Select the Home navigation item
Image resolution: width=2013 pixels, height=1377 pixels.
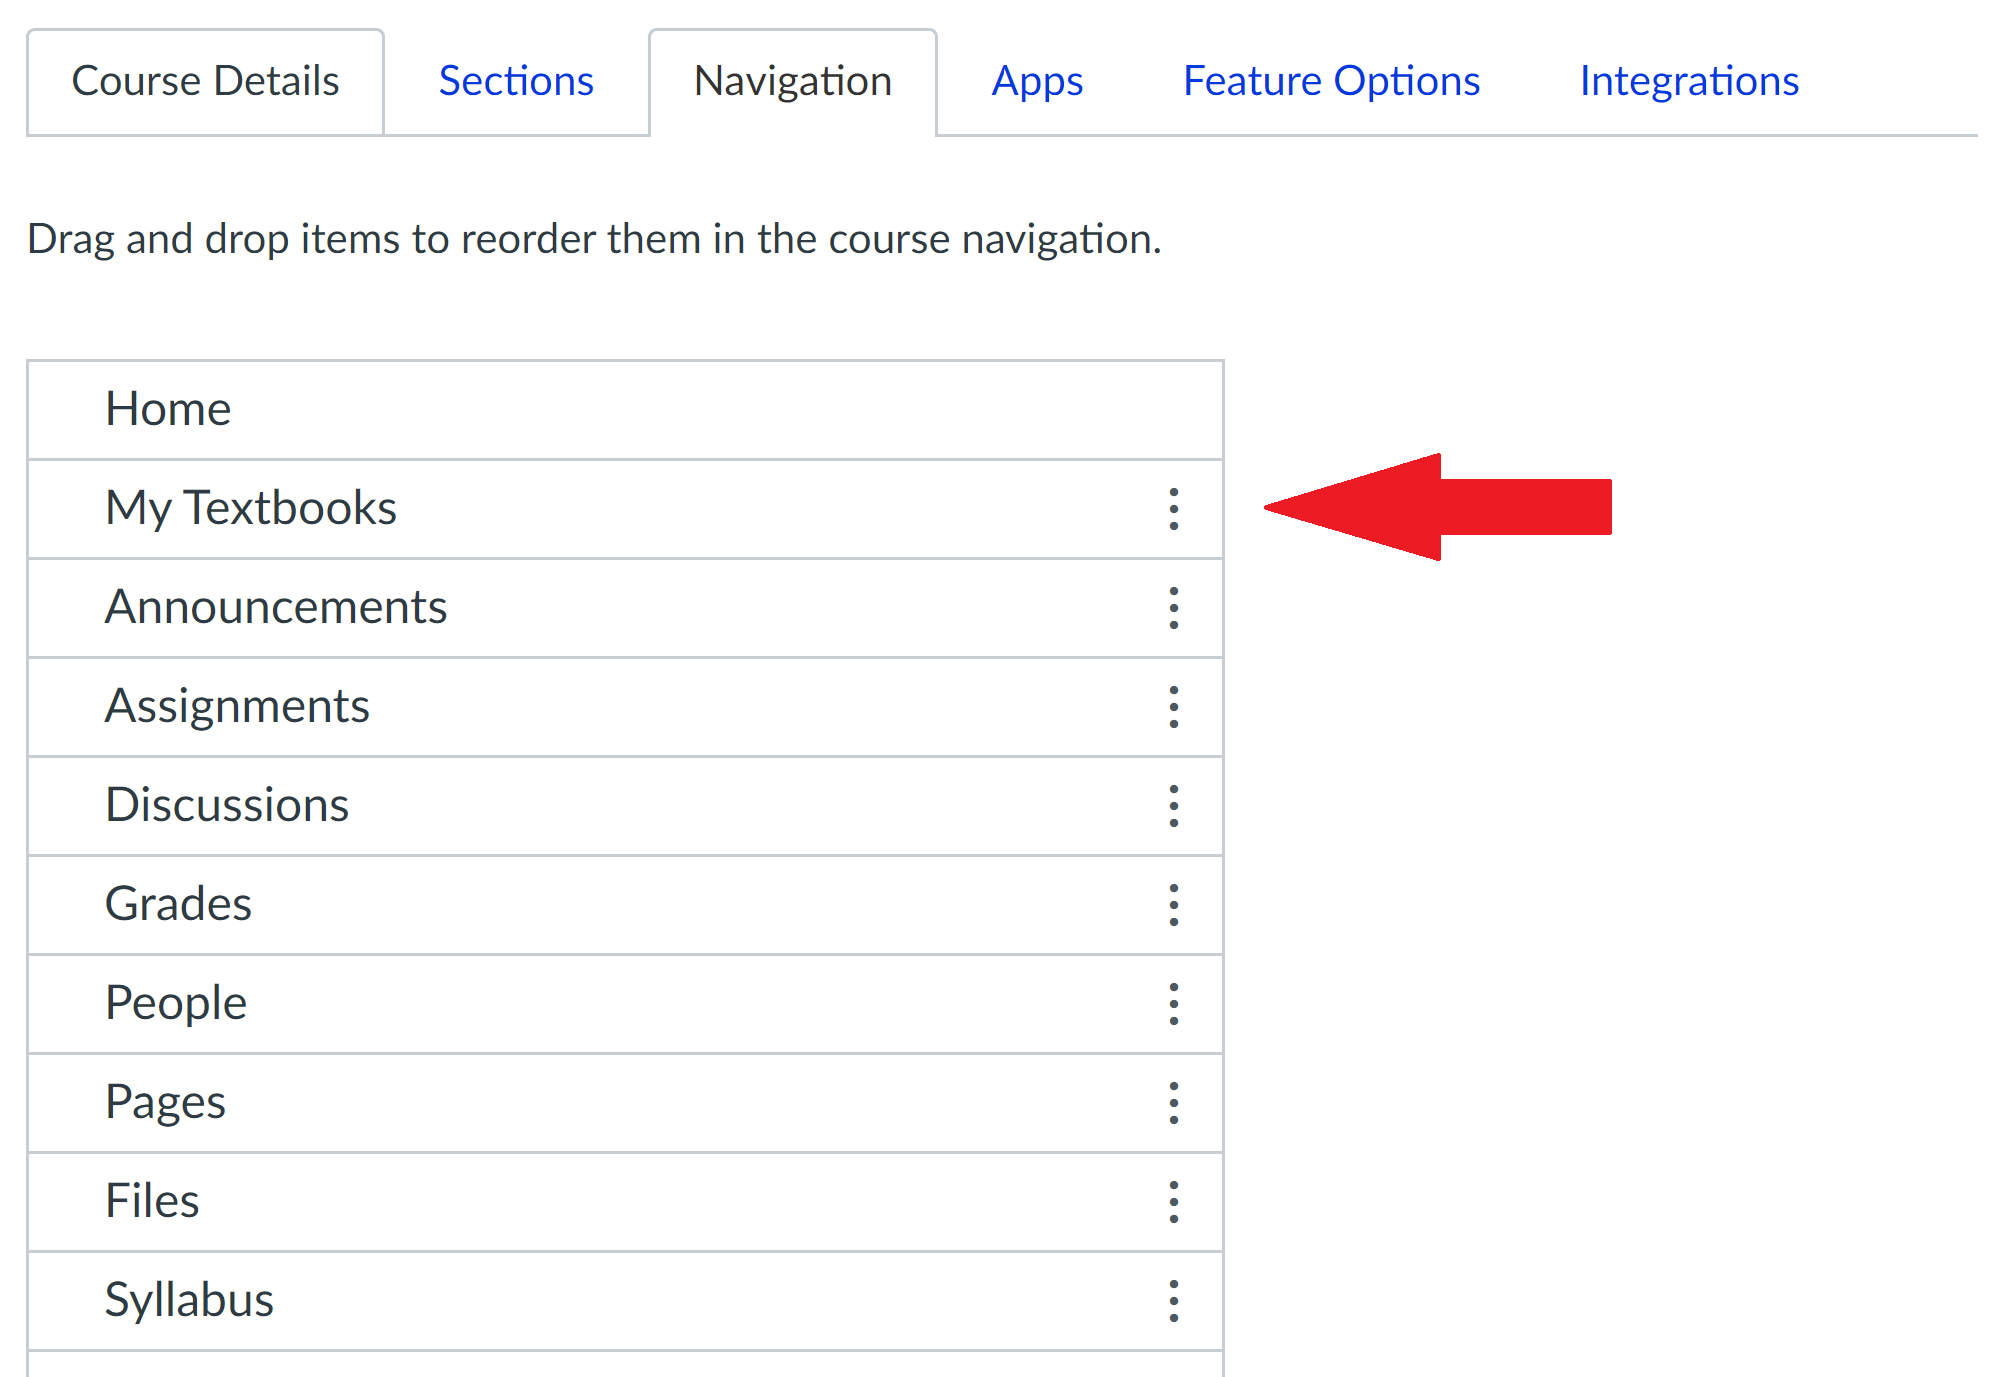point(626,410)
